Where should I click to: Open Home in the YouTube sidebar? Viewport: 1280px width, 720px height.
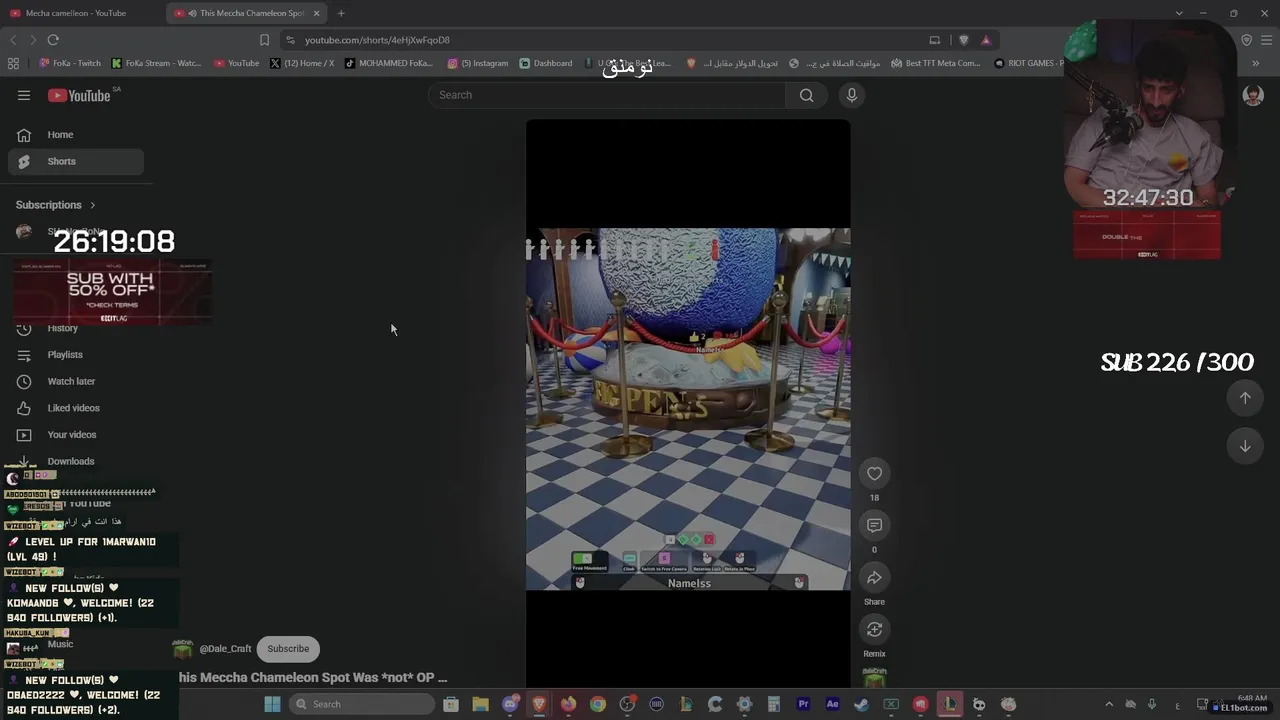(76, 135)
